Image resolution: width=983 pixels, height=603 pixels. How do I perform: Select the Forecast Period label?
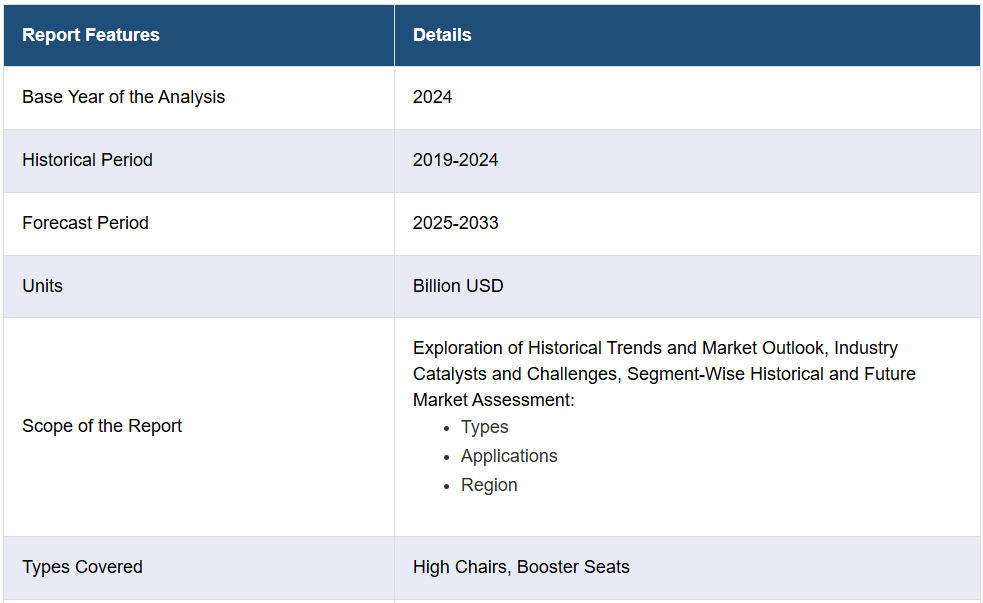coord(85,223)
